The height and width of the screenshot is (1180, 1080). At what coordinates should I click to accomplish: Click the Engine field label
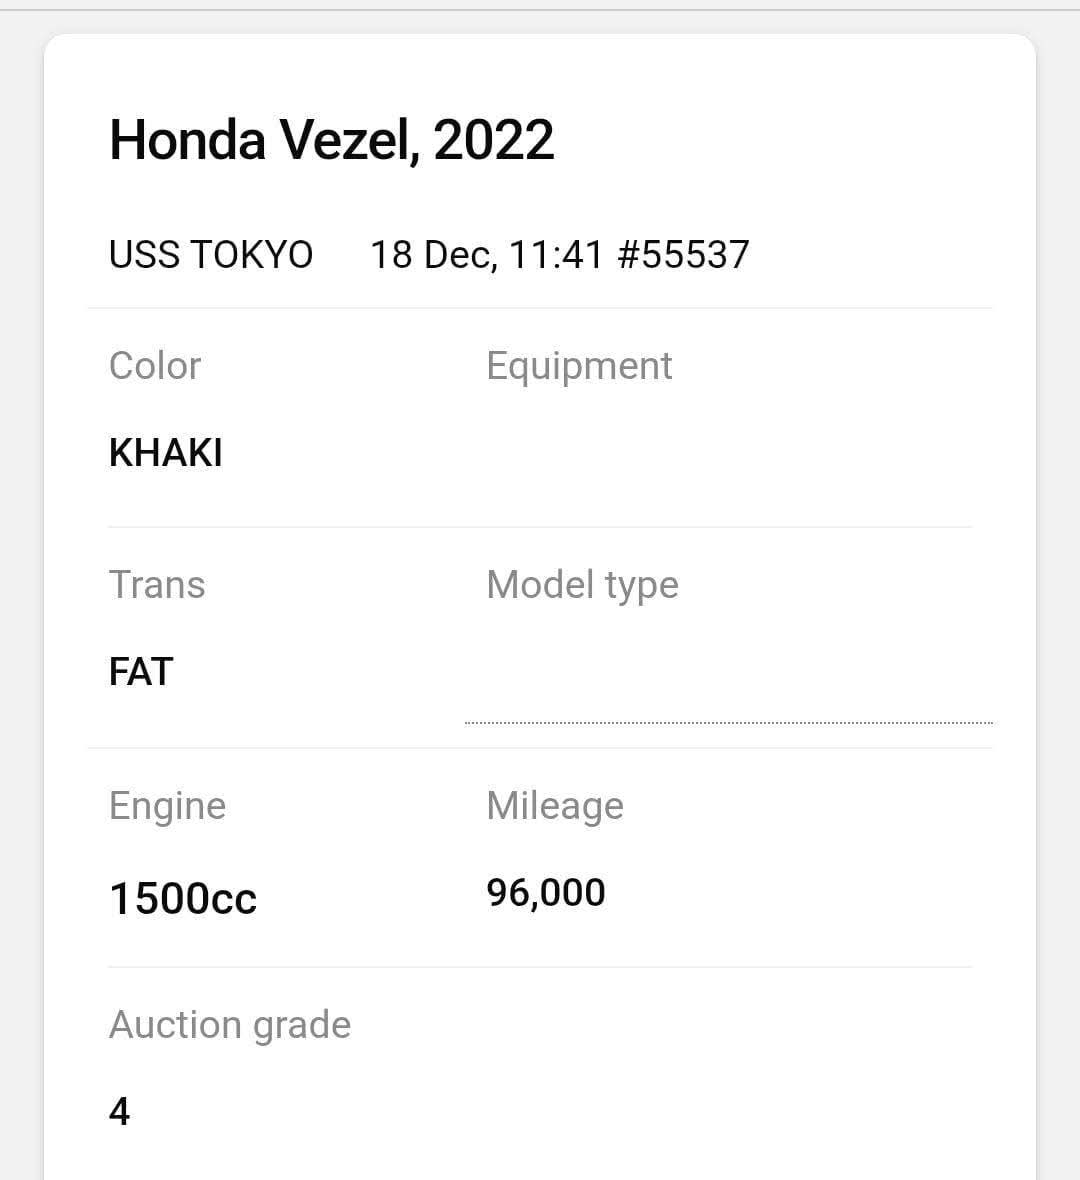point(167,806)
